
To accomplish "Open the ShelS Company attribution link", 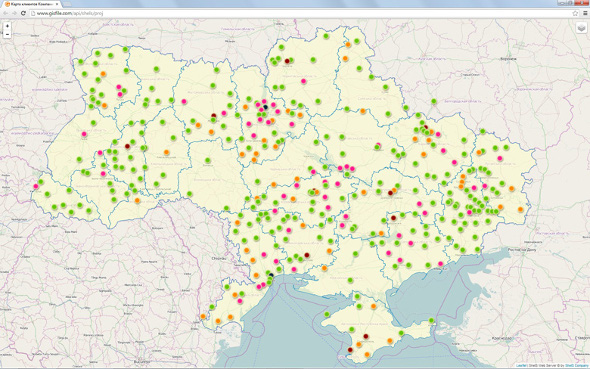I will [577, 366].
